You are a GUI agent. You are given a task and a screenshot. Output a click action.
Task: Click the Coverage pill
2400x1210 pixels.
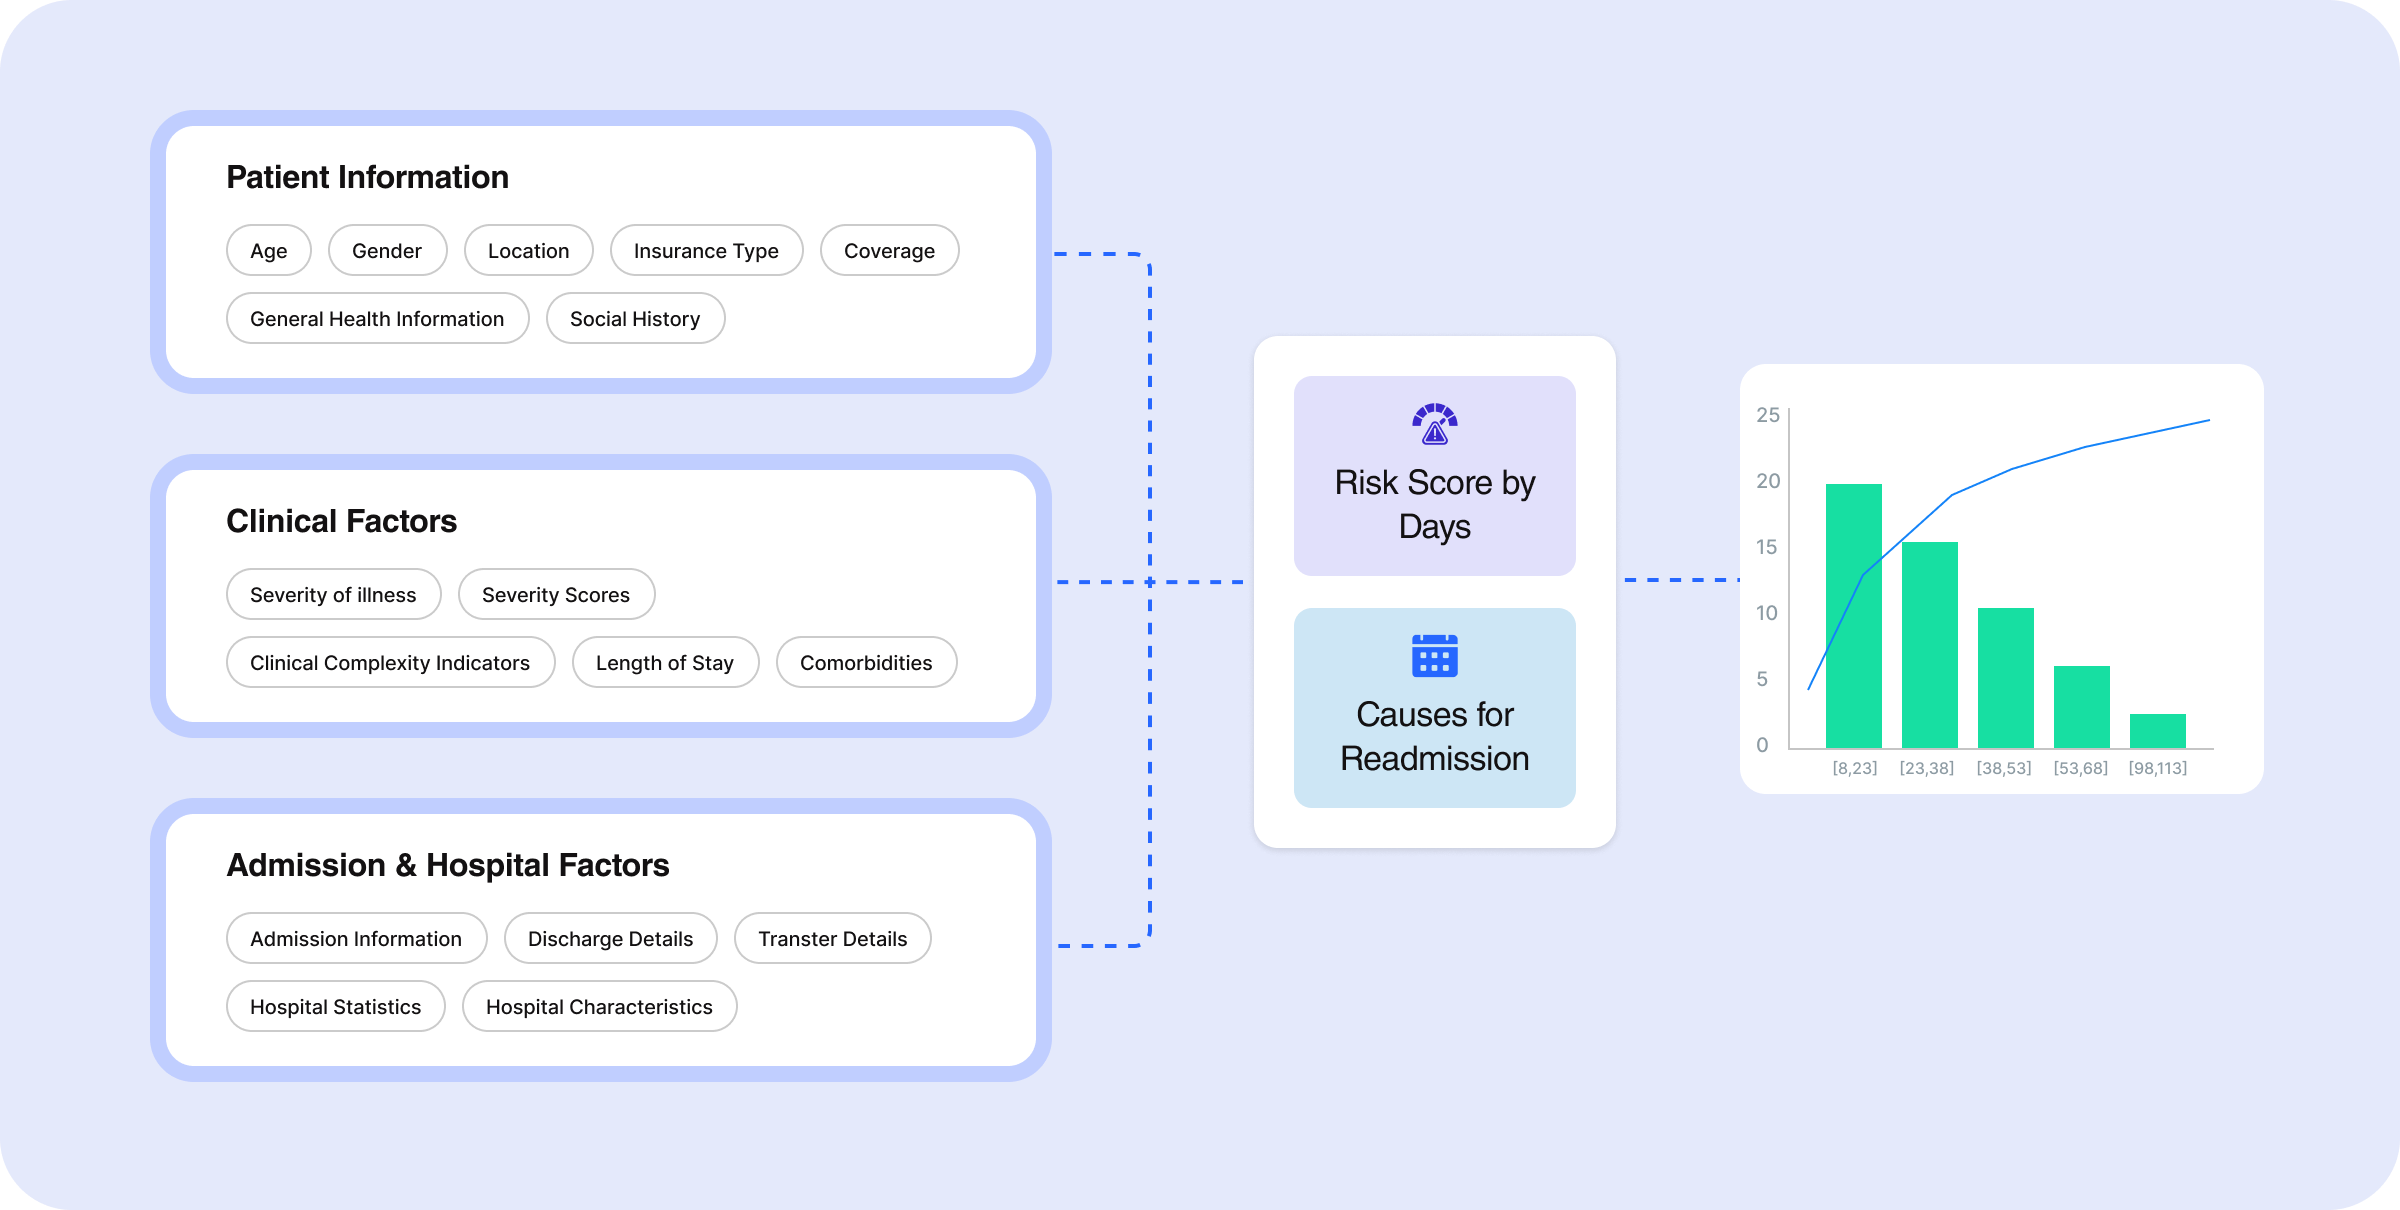[x=890, y=250]
